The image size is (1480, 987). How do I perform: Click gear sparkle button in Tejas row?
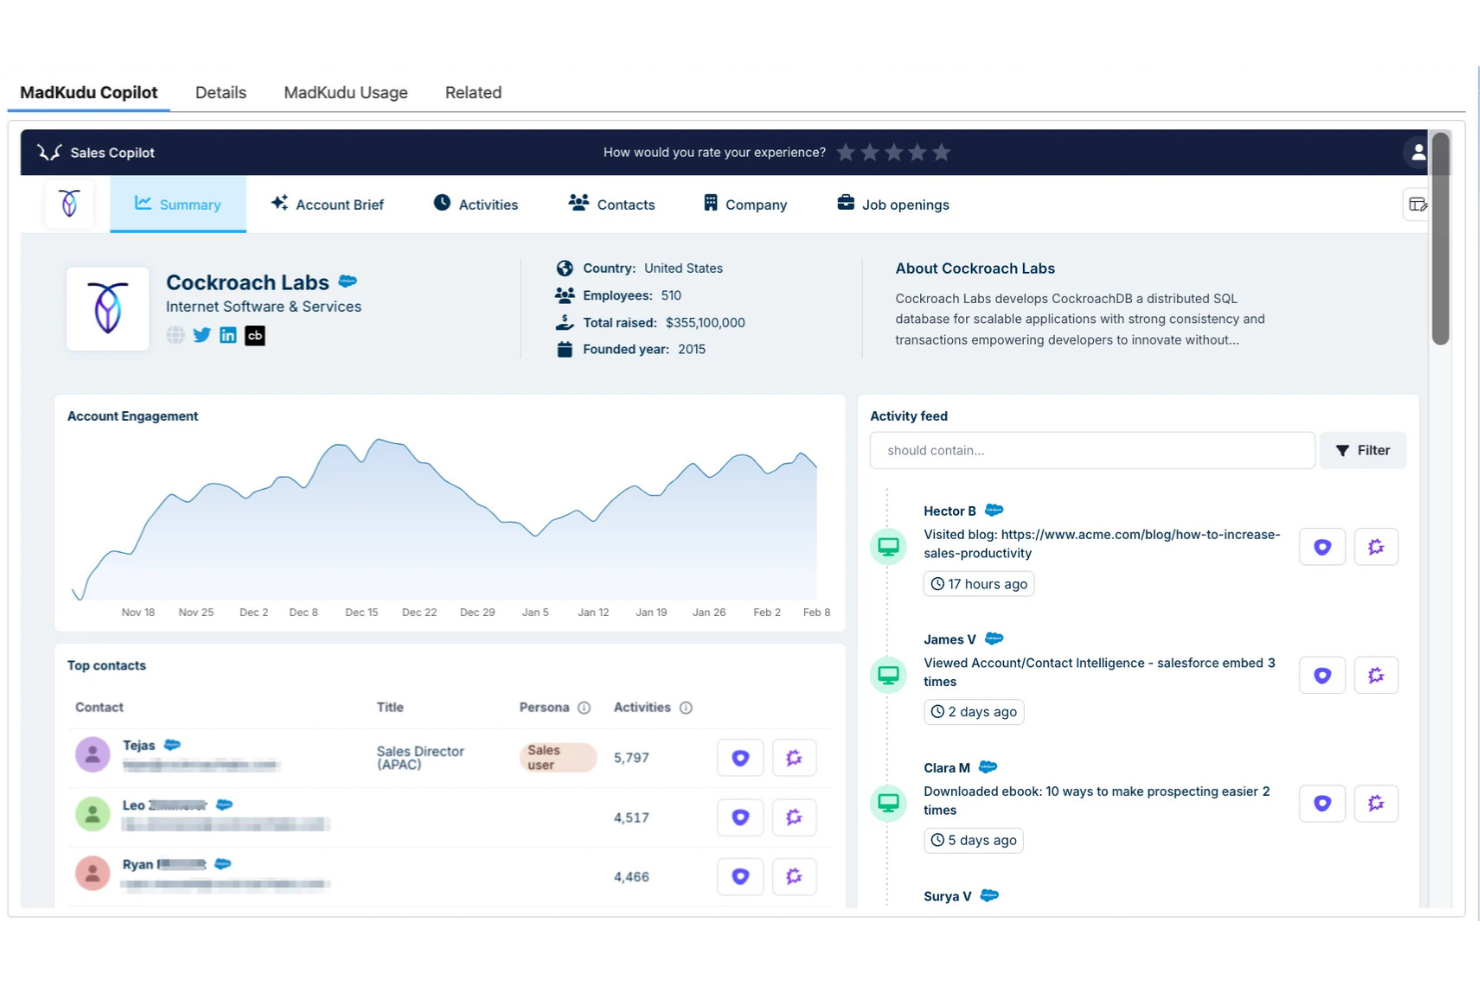(794, 758)
